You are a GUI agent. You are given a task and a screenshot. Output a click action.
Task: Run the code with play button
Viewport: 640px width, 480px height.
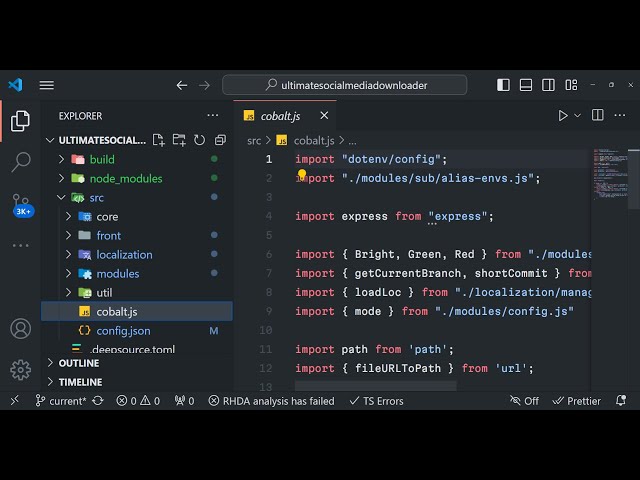point(563,116)
